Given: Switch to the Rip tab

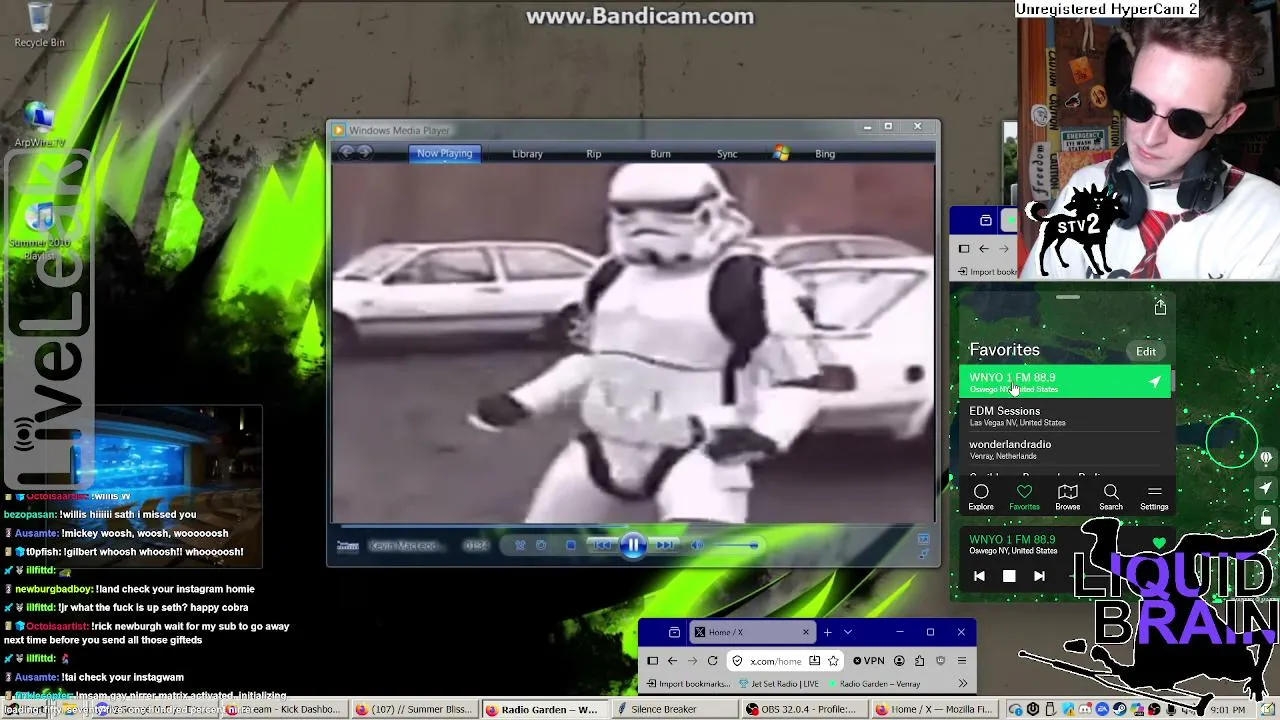Looking at the screenshot, I should [x=593, y=154].
